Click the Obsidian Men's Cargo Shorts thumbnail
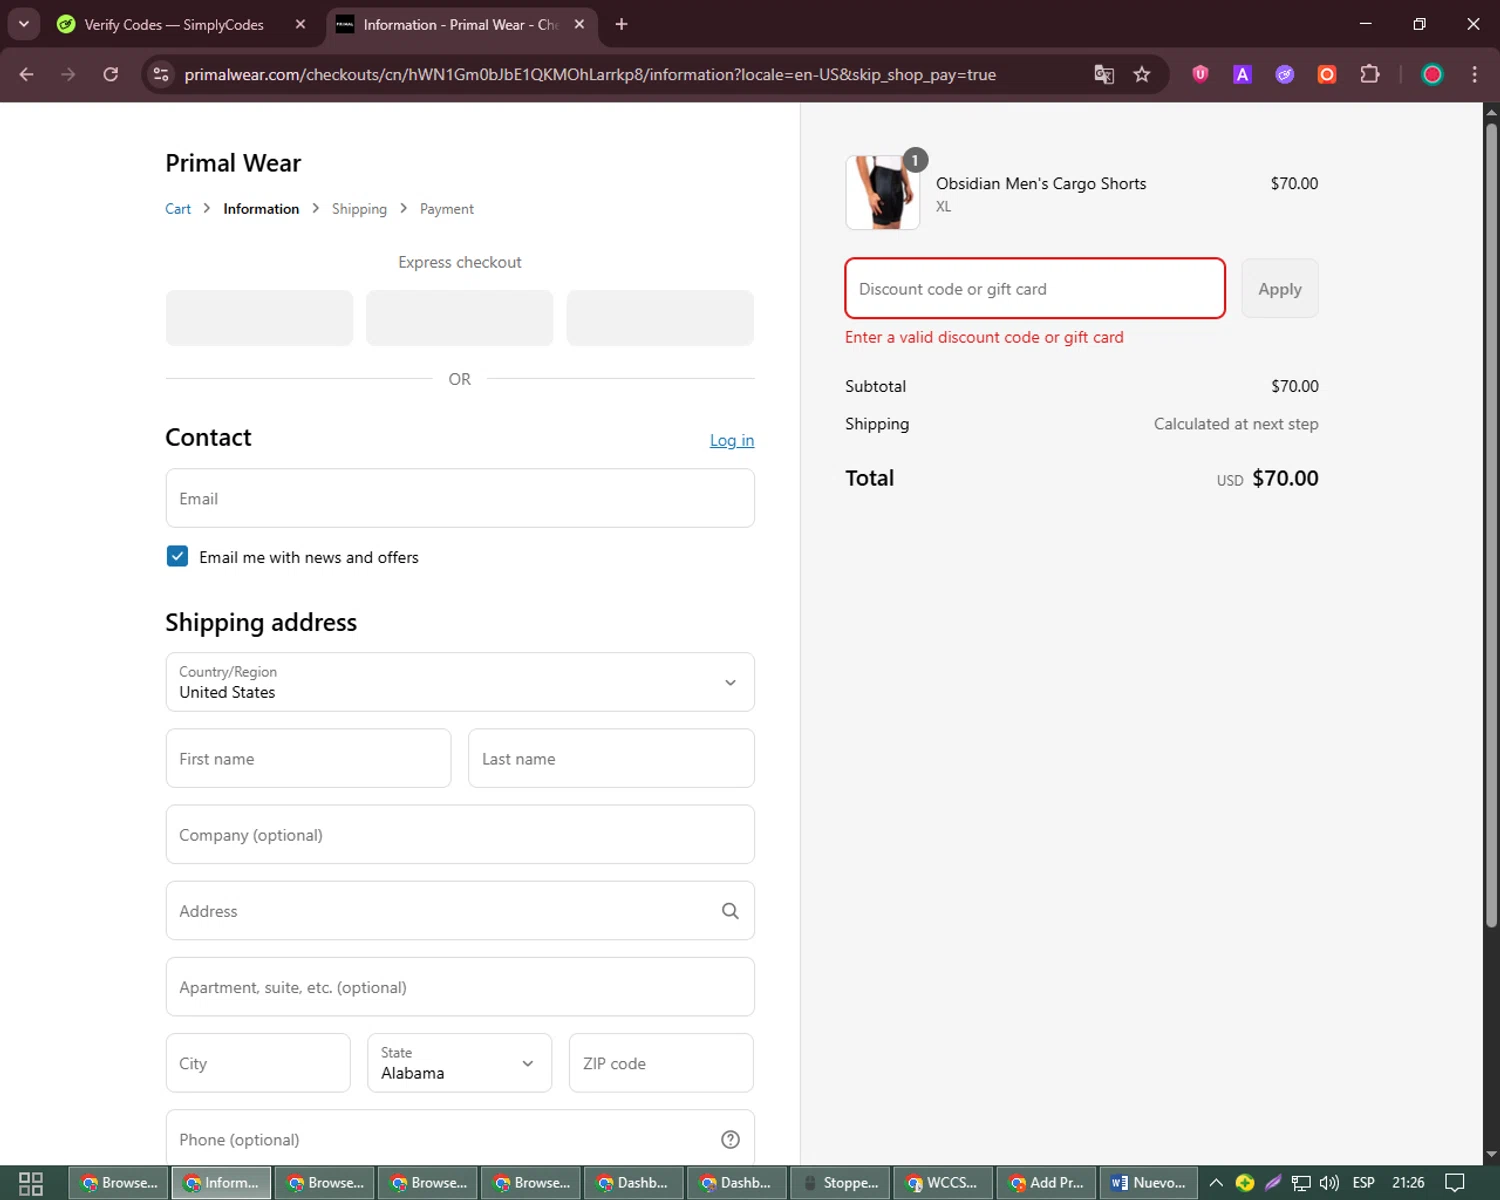 tap(882, 193)
